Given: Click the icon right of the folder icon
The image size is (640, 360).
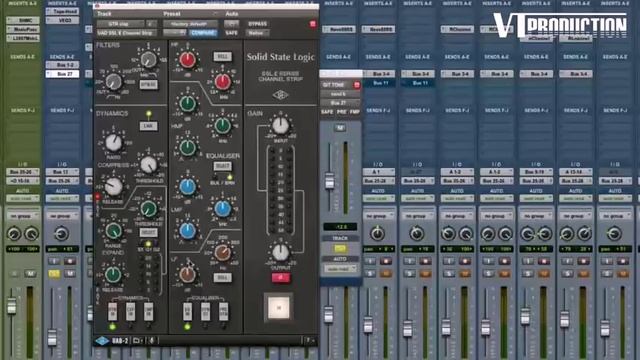Looking at the screenshot, I should coord(151,340).
